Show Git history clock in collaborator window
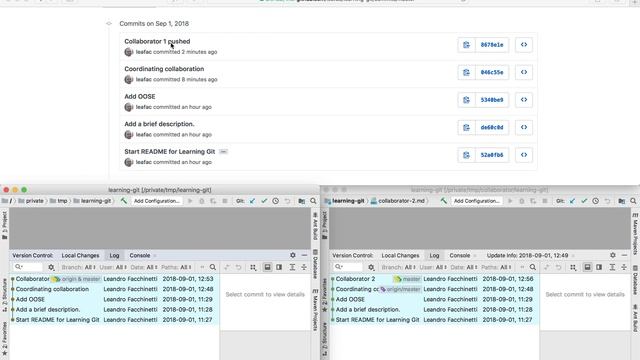This screenshot has width=640, height=360. 596,201
